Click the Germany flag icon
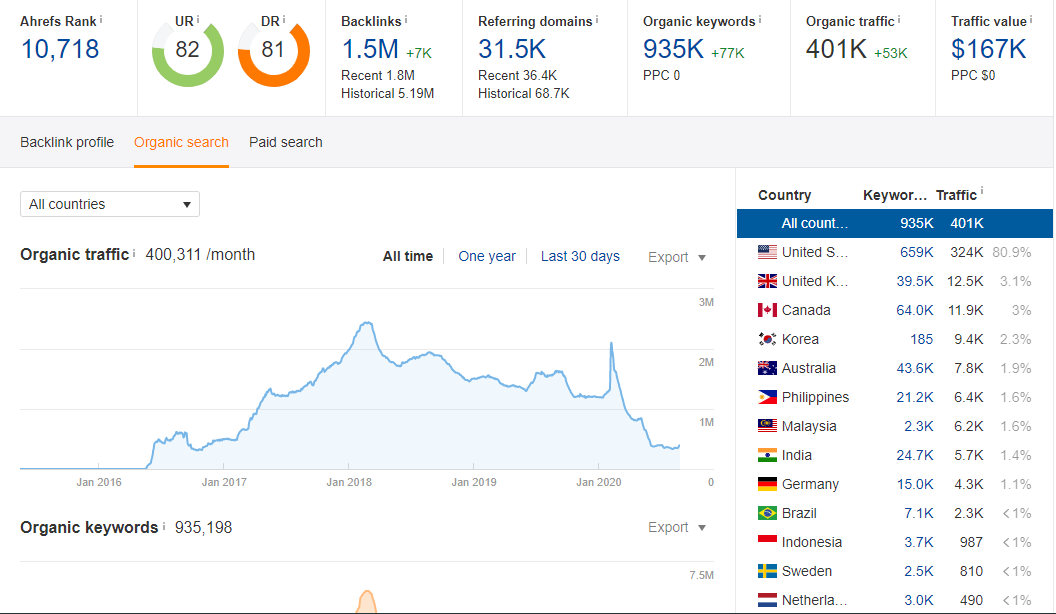1056x614 pixels. click(x=768, y=483)
